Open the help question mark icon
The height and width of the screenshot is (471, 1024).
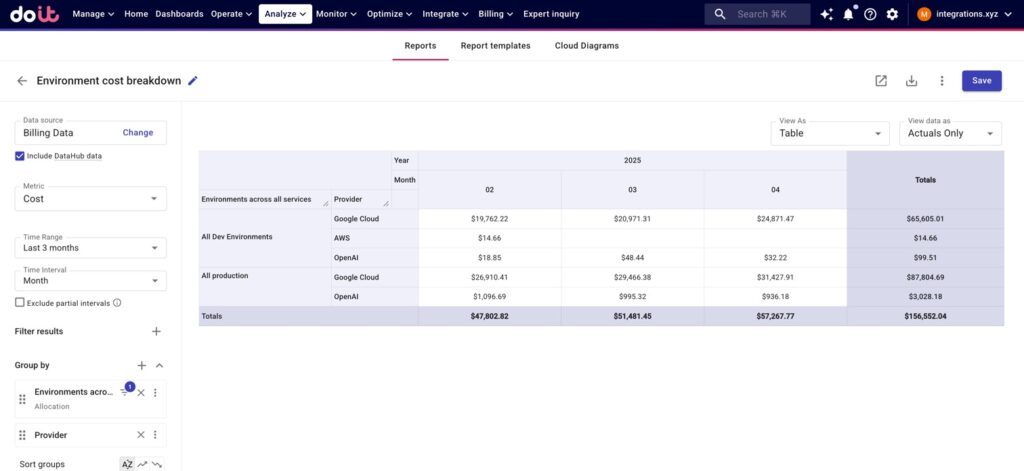click(x=870, y=14)
